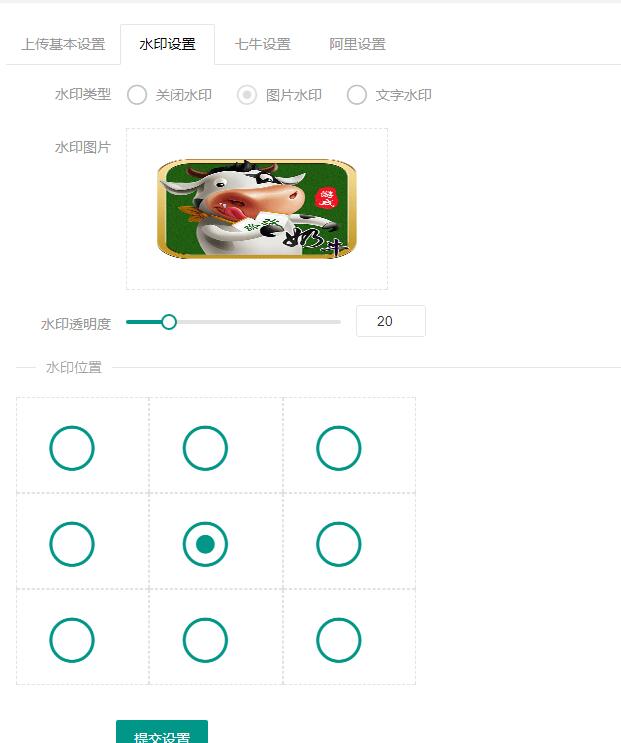
Task: Set watermark position to bottom-right
Action: pos(339,640)
